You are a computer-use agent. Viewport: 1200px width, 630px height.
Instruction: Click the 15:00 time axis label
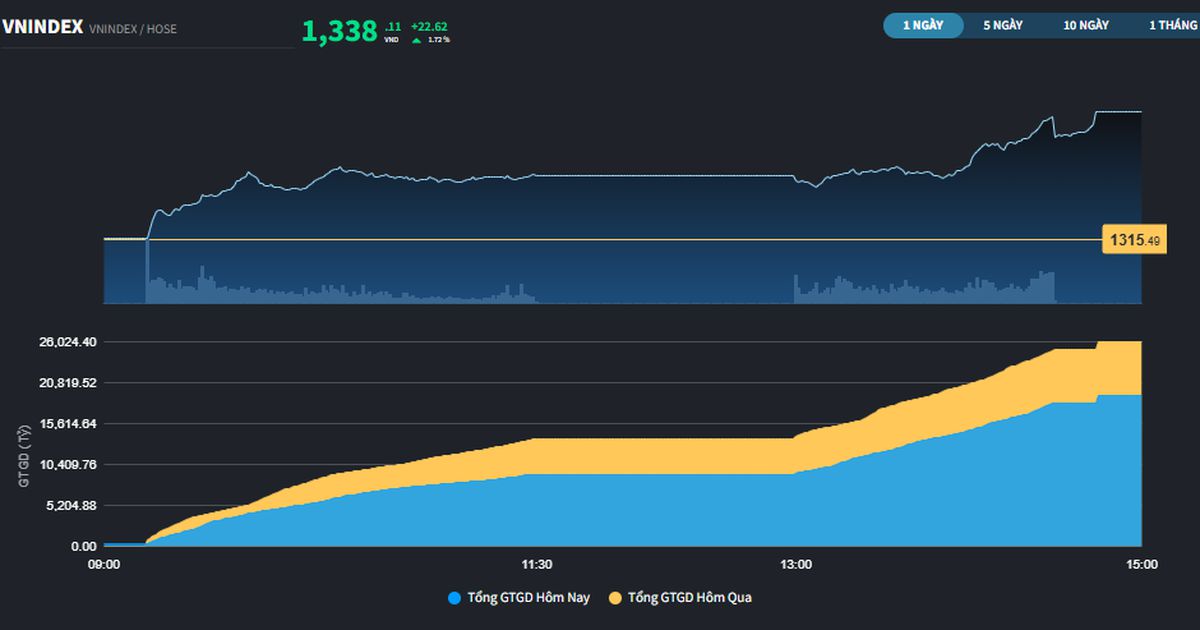coord(1142,564)
